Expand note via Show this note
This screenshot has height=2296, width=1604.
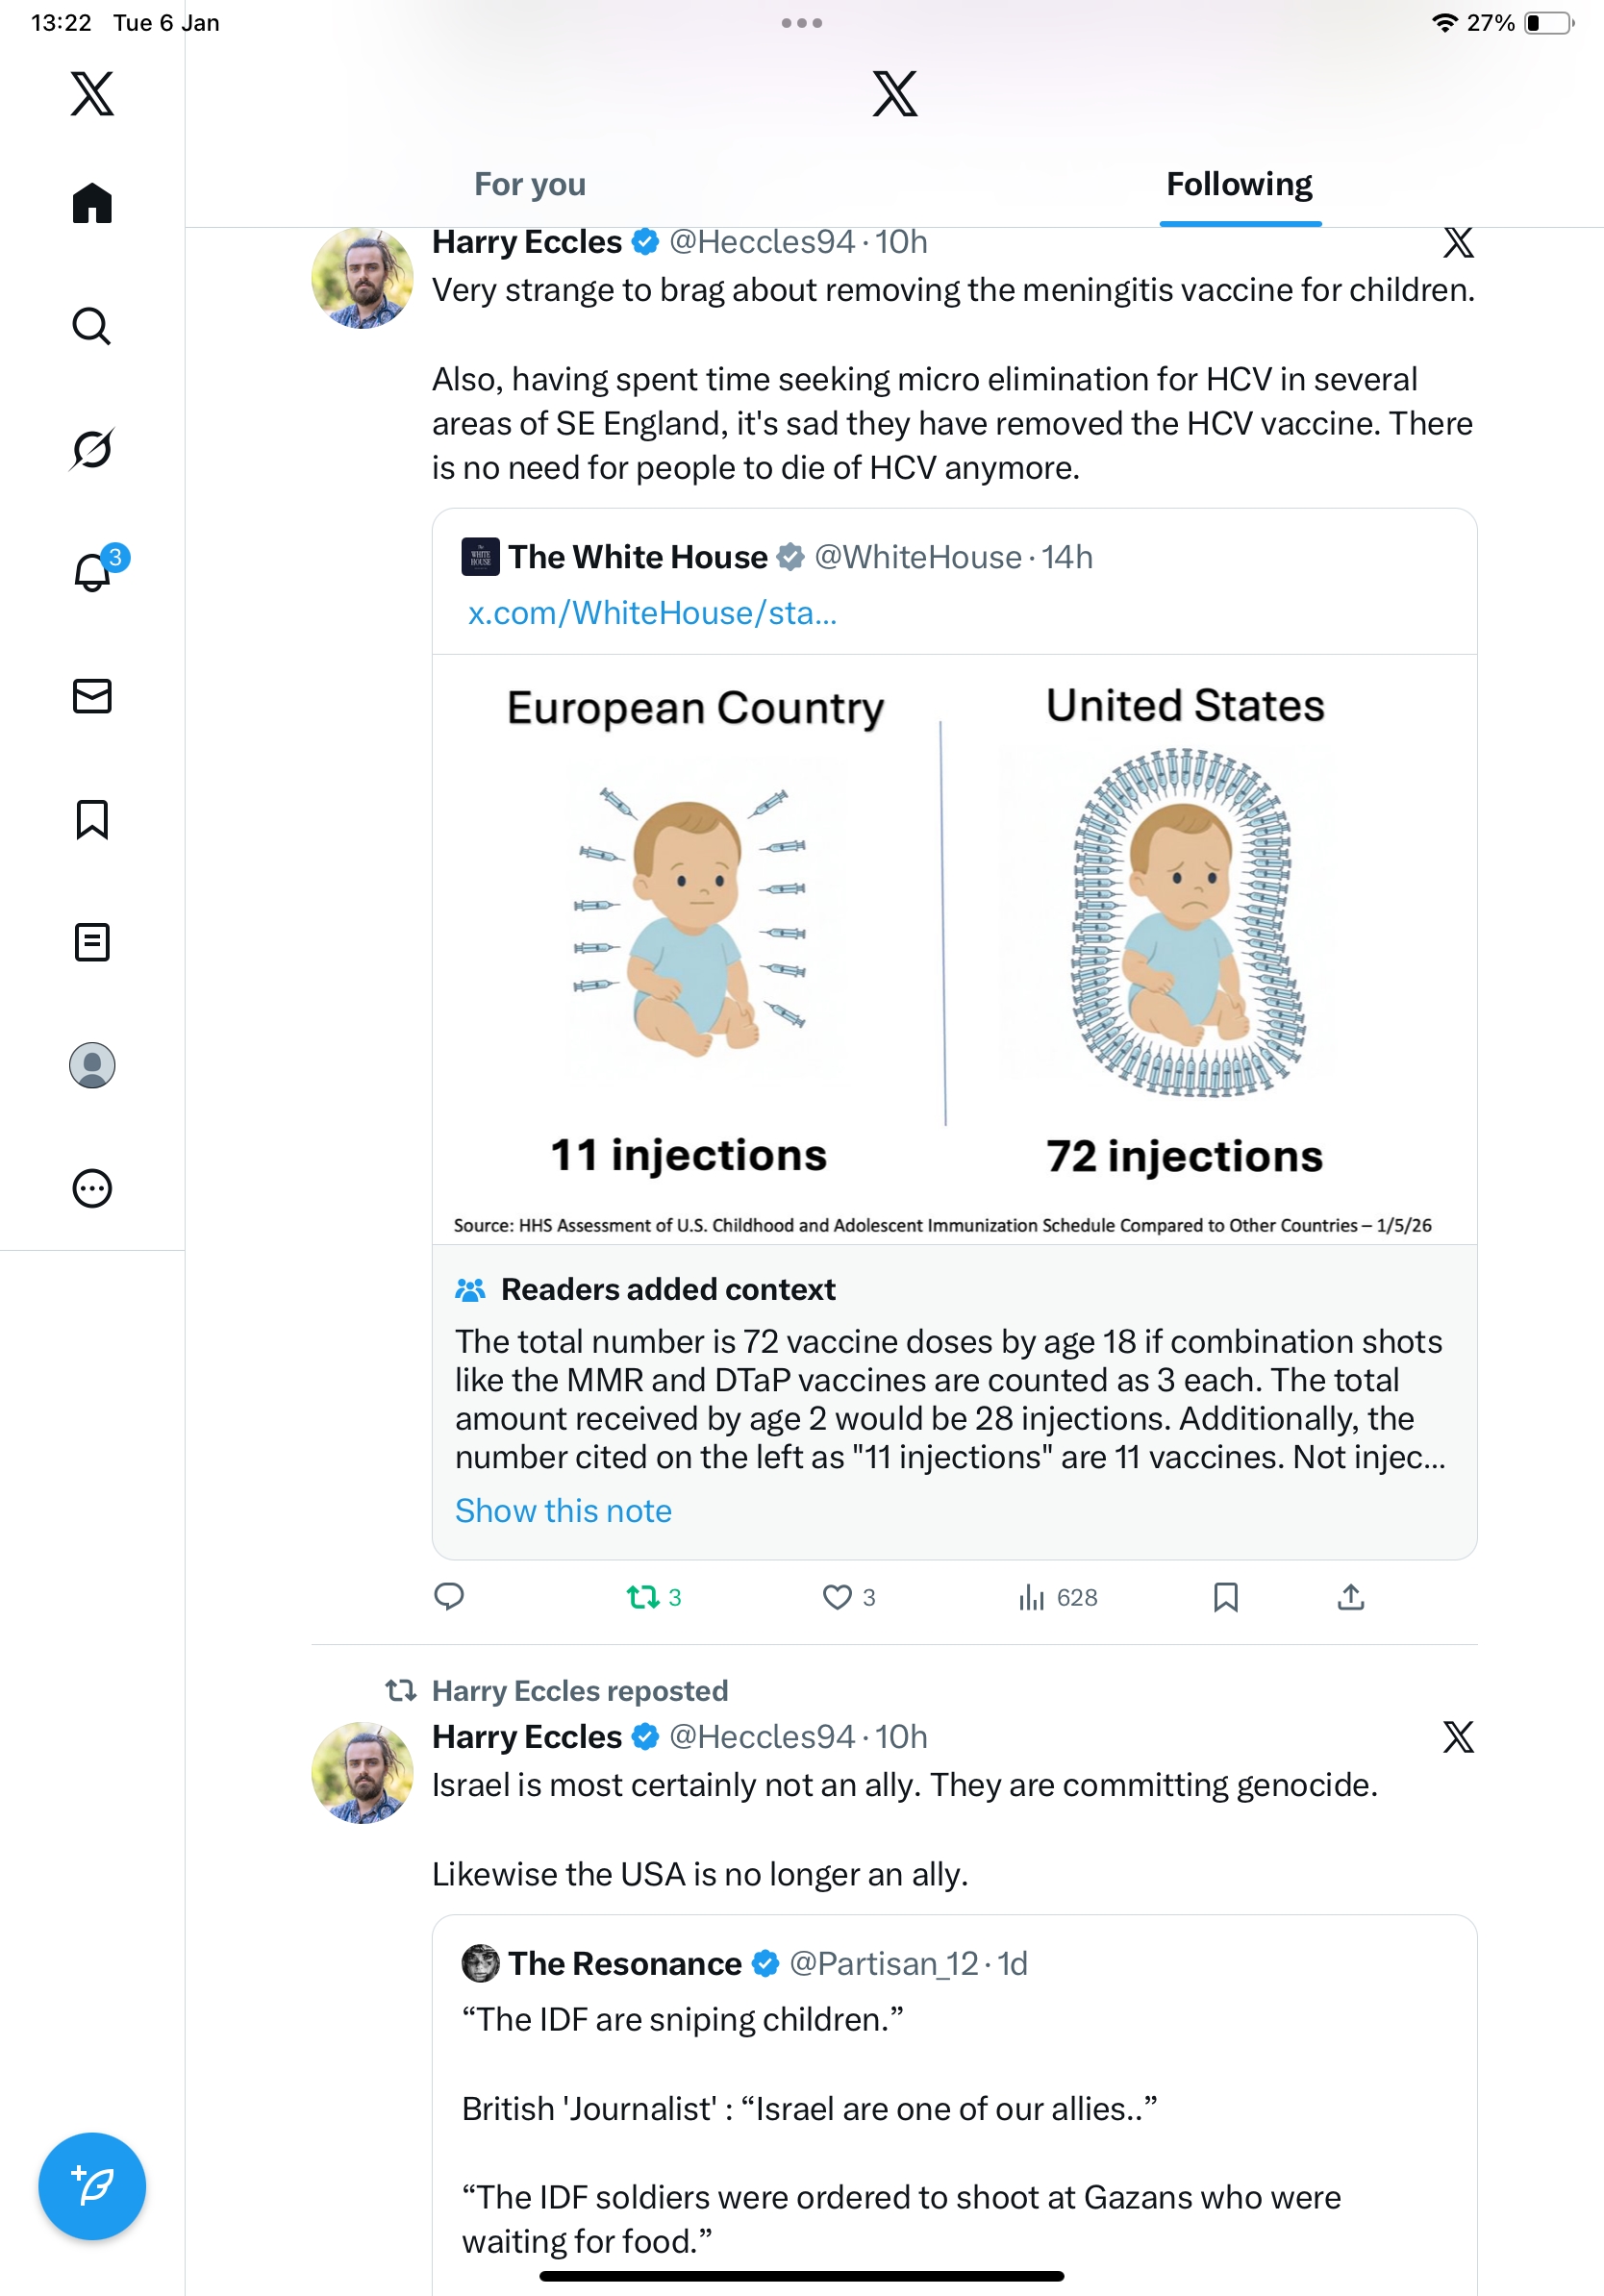[563, 1511]
